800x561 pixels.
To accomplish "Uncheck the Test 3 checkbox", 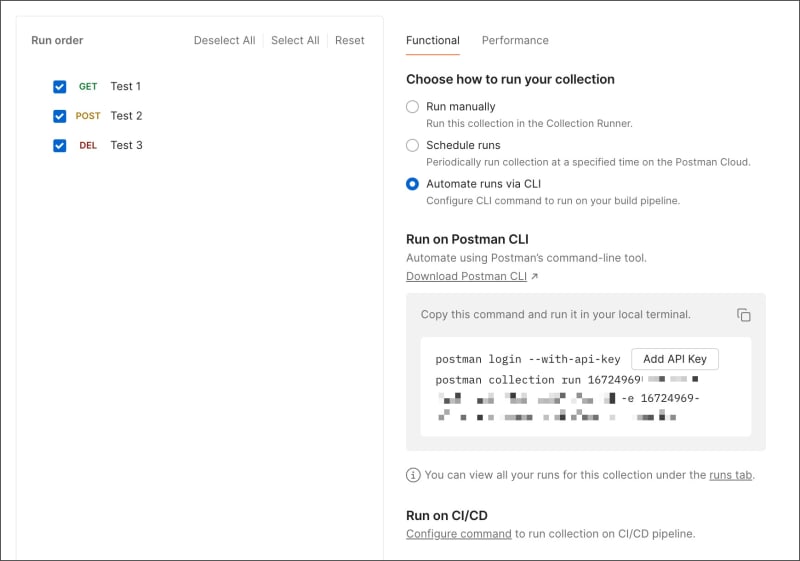I will tap(60, 146).
